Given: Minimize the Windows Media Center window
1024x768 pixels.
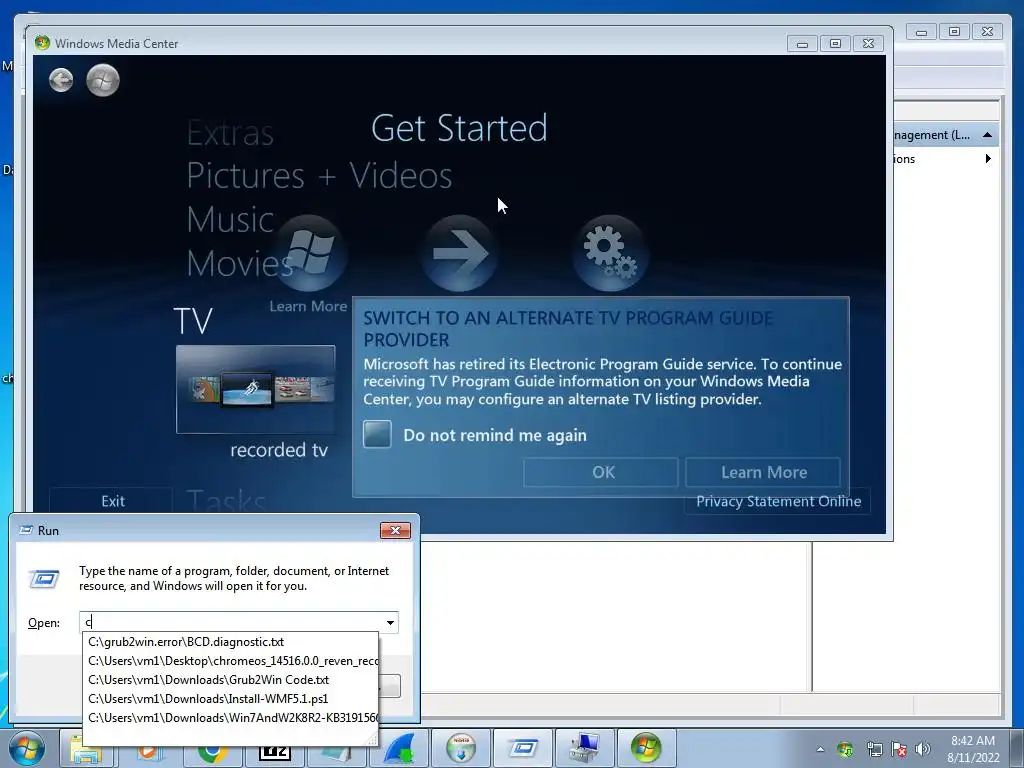Looking at the screenshot, I should click(x=803, y=44).
